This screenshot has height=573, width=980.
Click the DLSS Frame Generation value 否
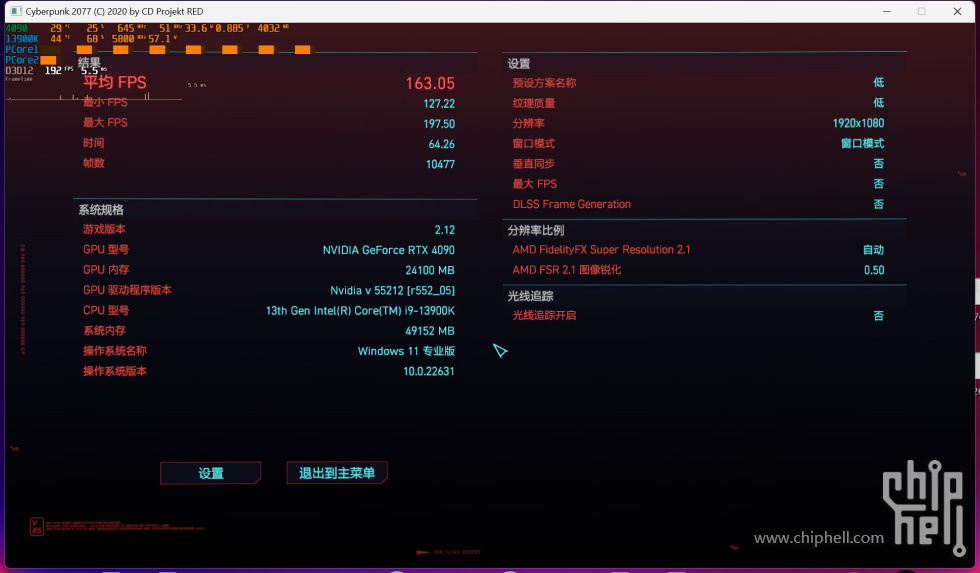pos(878,204)
